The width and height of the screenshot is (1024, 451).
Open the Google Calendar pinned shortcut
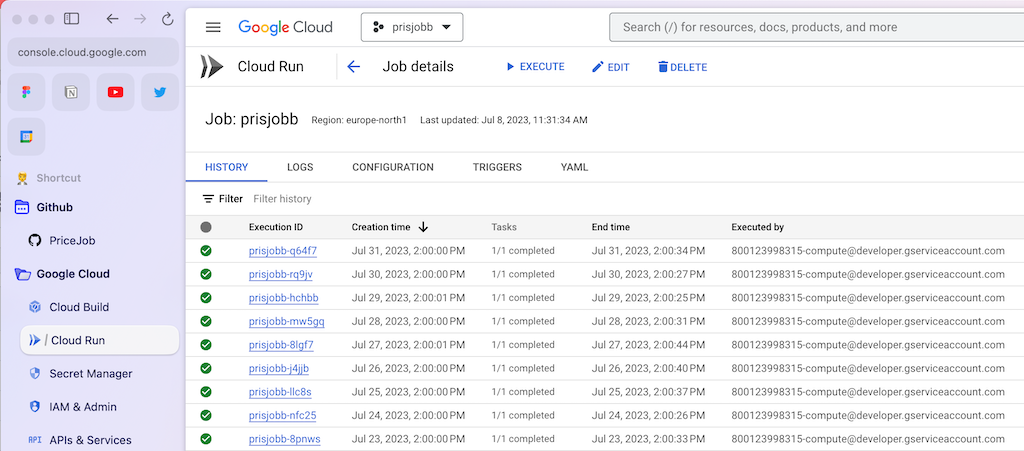(26, 136)
